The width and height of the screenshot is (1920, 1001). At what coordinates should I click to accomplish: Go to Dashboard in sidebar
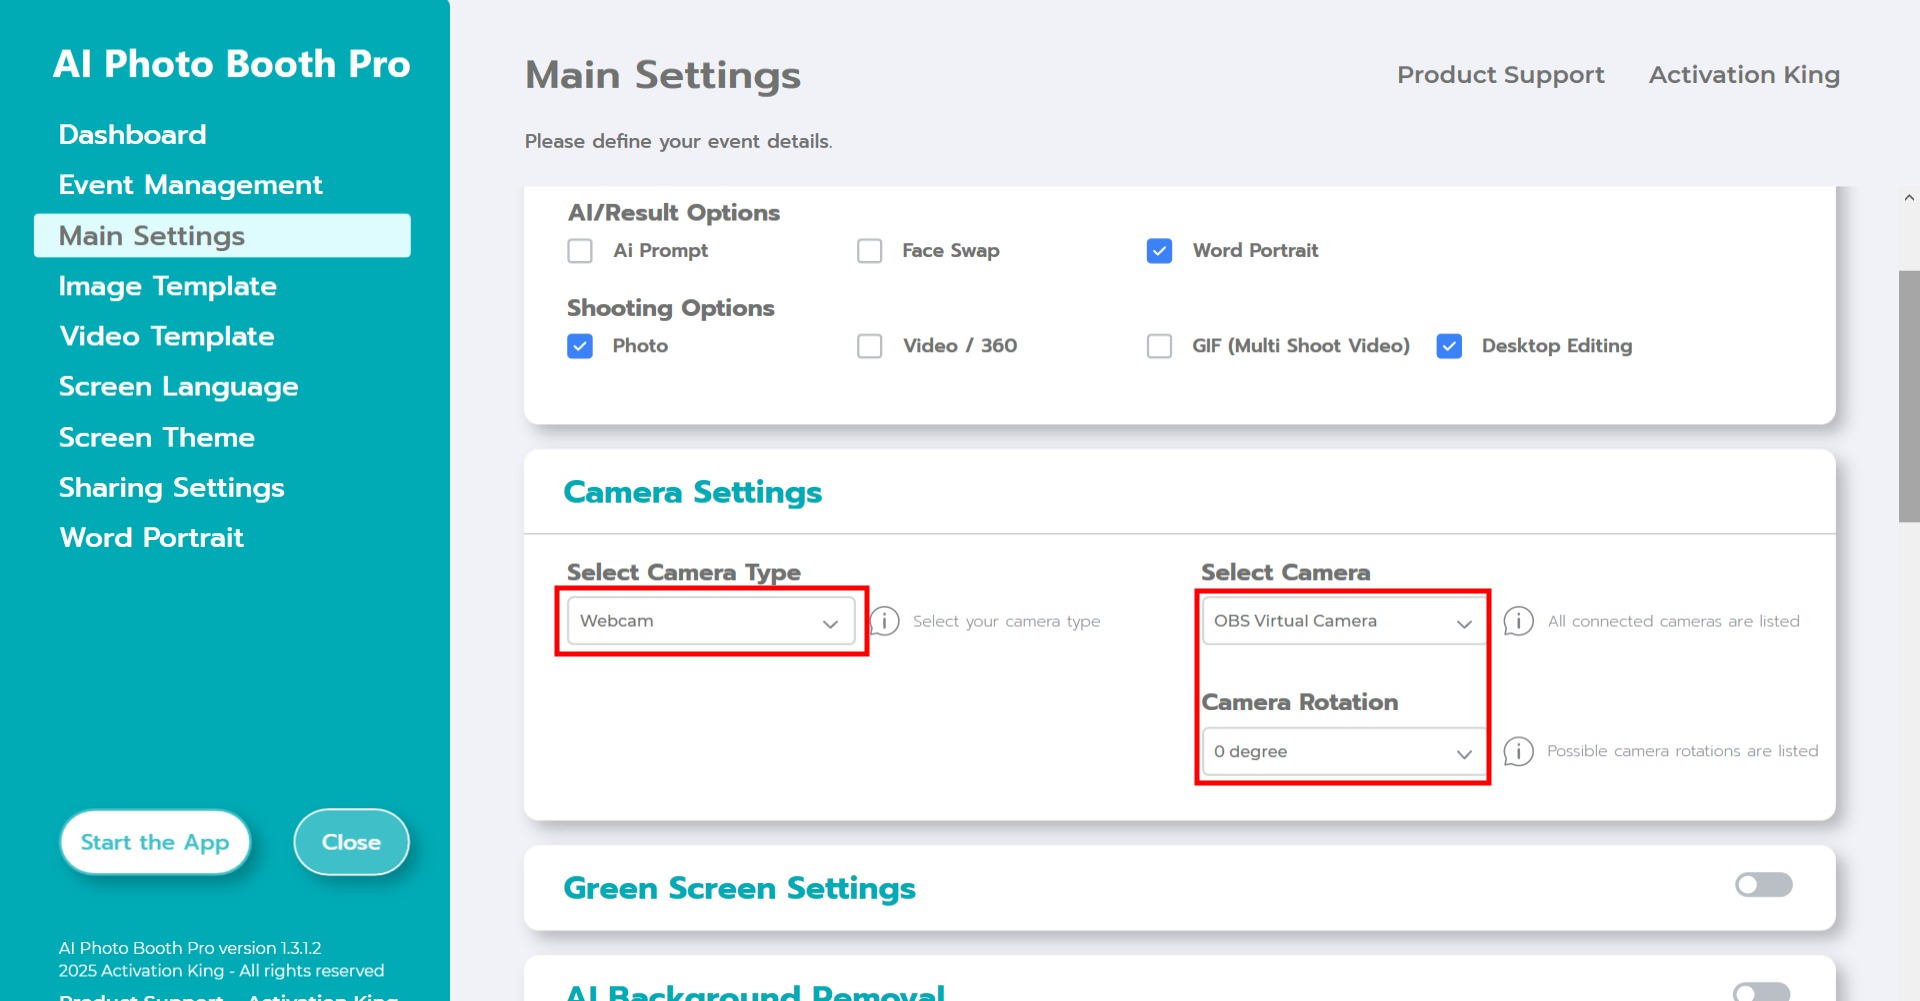pos(132,135)
